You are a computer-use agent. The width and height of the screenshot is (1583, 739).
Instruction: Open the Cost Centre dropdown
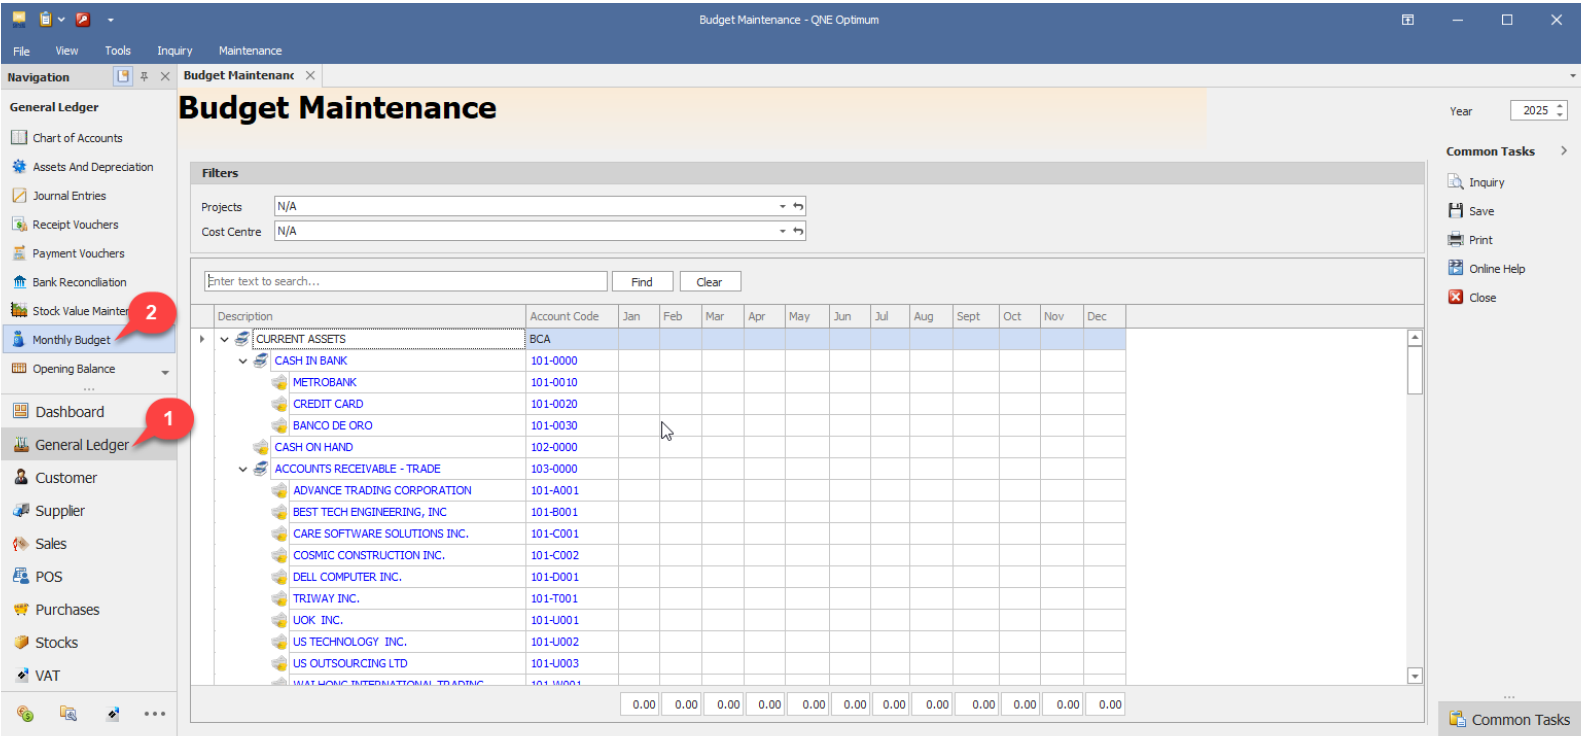782,231
